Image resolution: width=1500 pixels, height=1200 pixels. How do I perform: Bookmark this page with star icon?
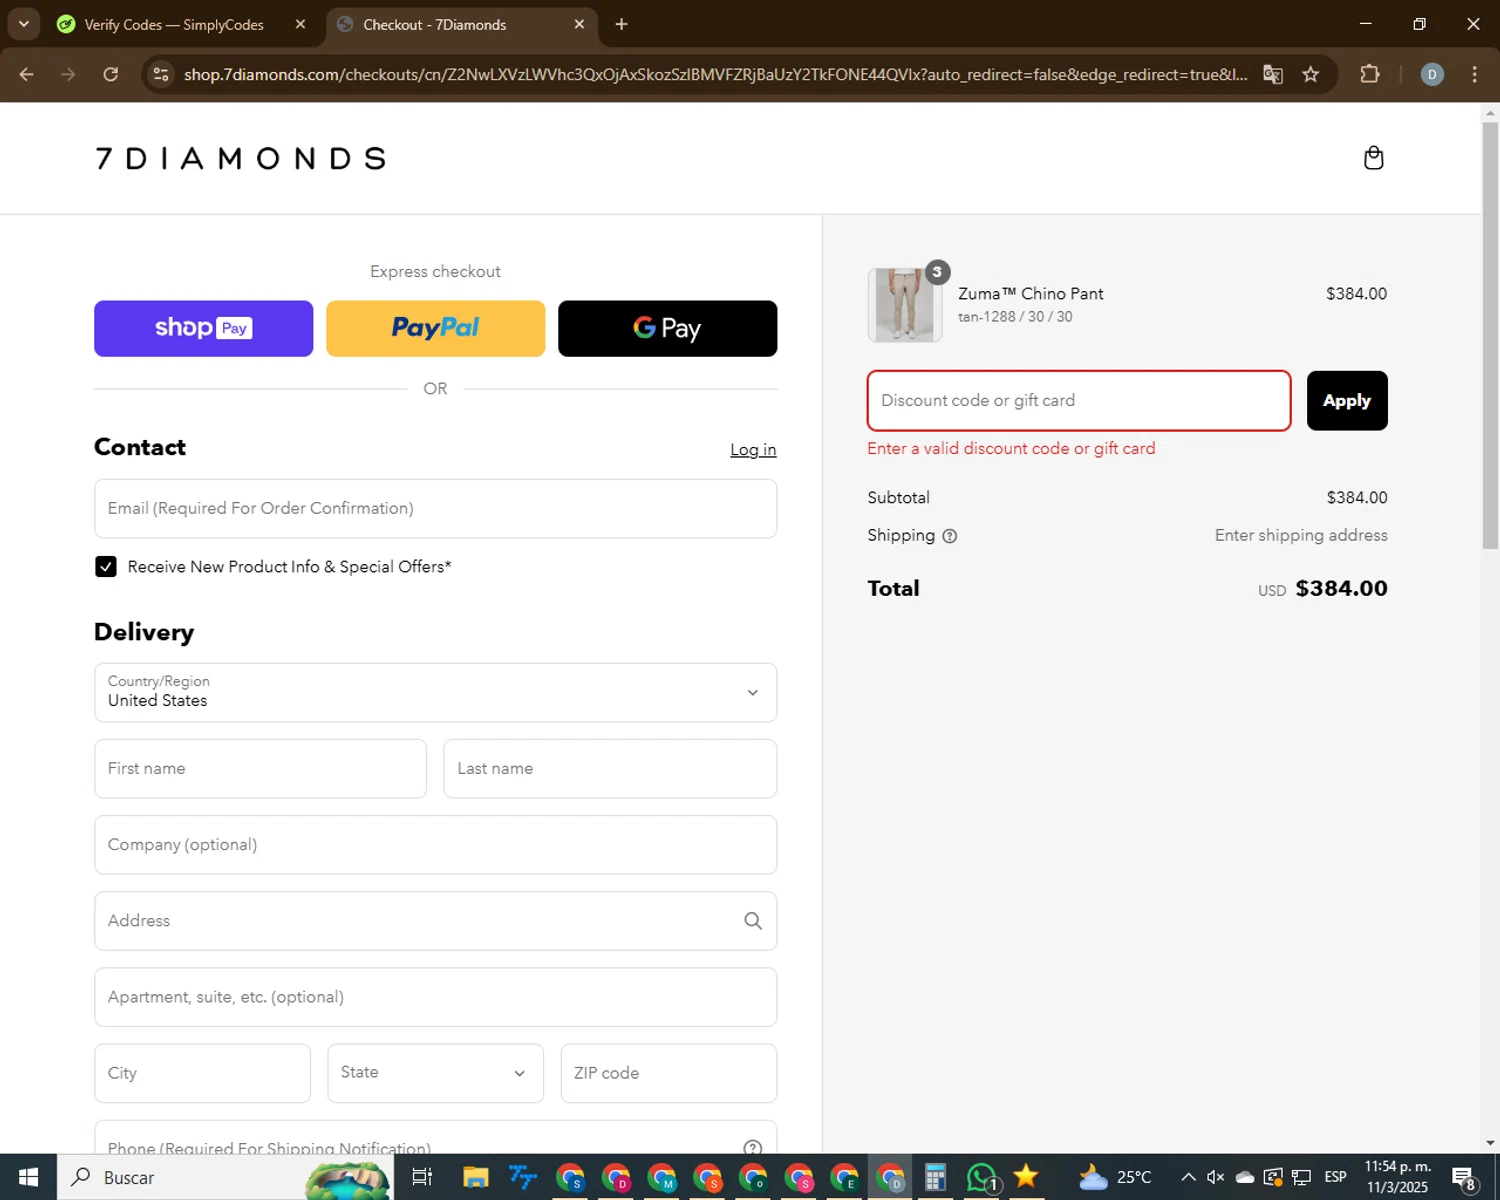pyautogui.click(x=1311, y=74)
